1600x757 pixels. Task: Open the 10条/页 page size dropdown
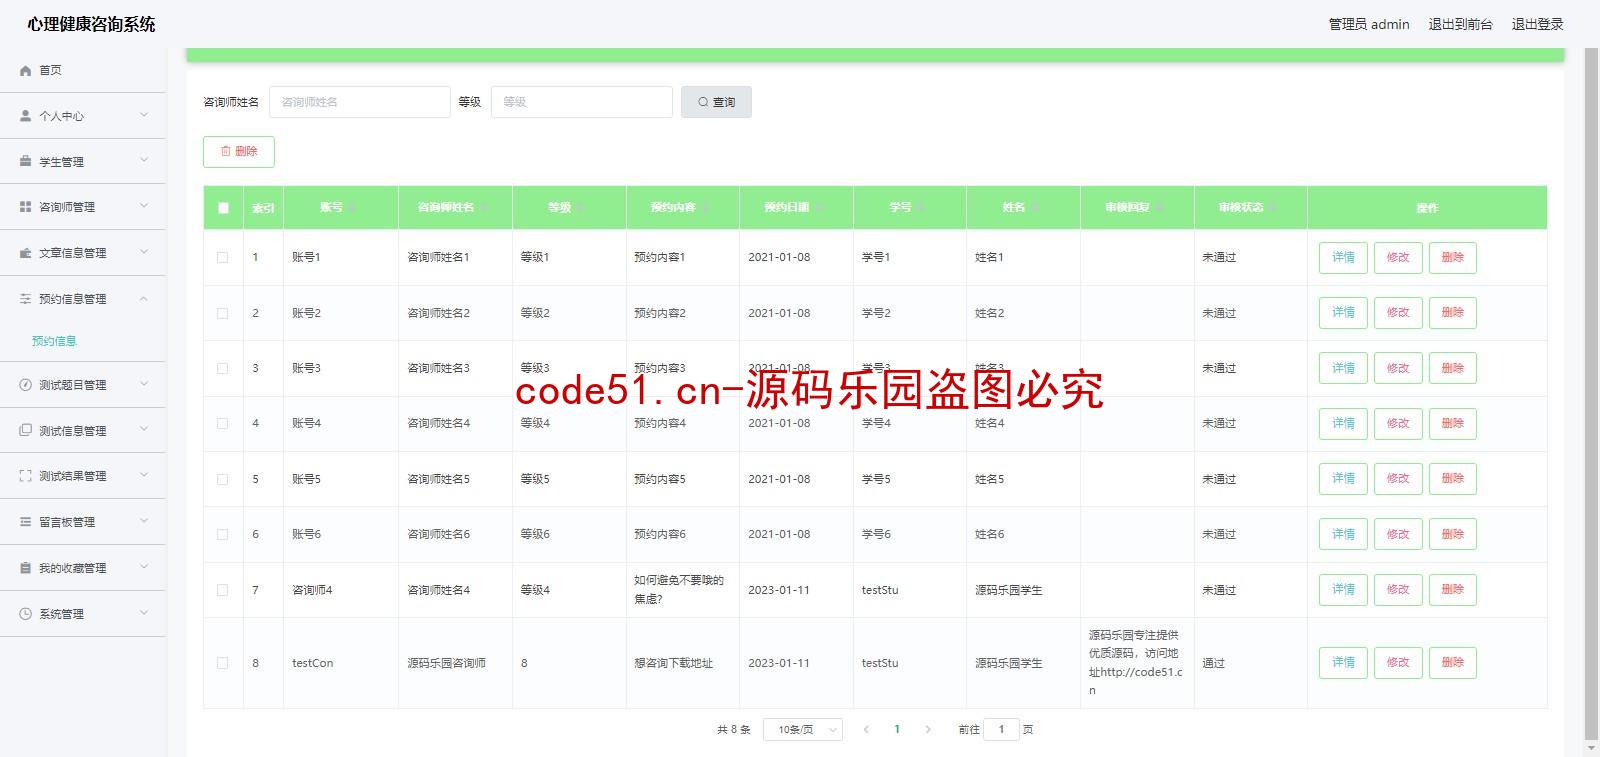click(x=803, y=730)
